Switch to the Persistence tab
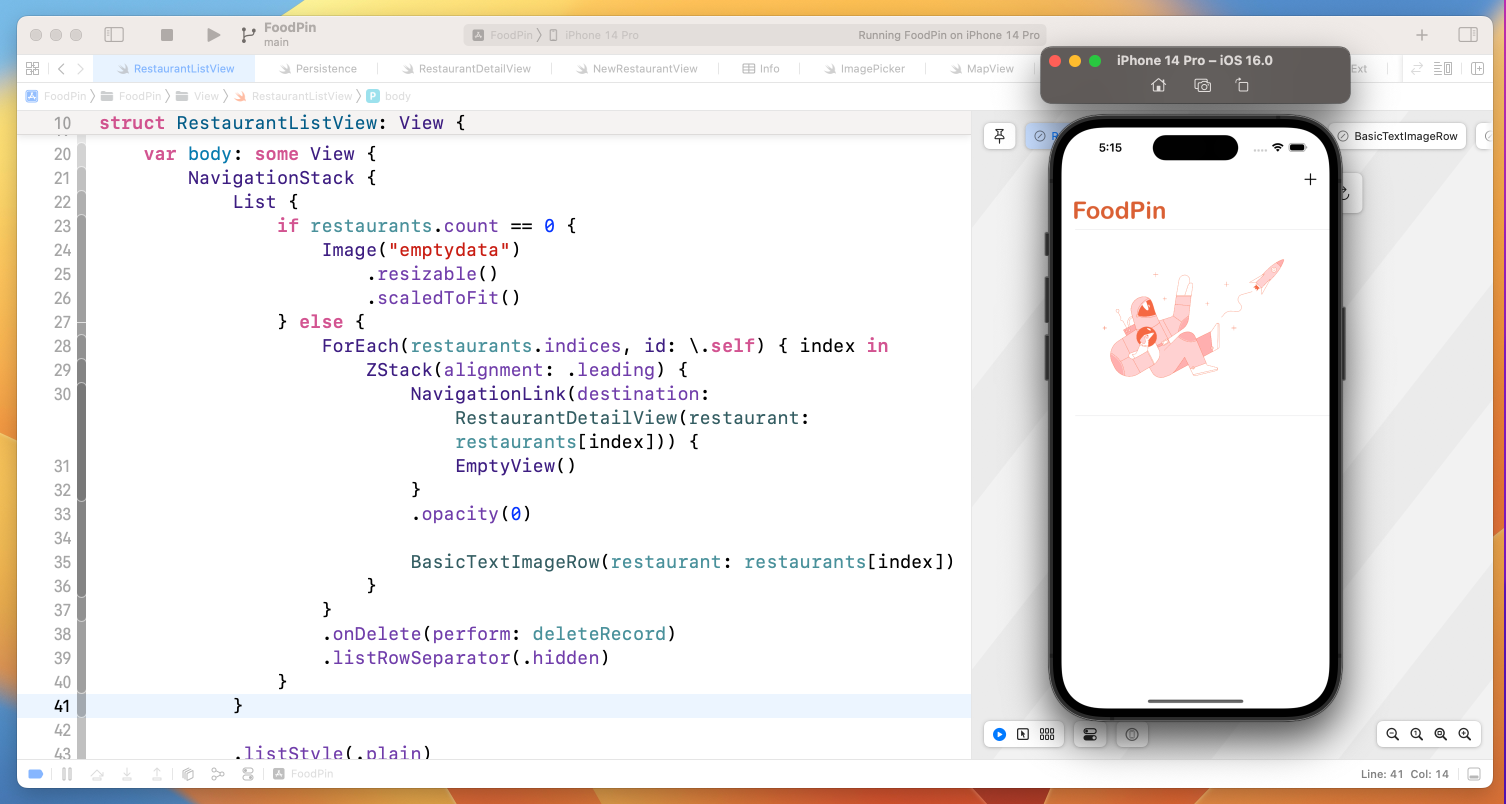1506x804 pixels. [x=325, y=69]
